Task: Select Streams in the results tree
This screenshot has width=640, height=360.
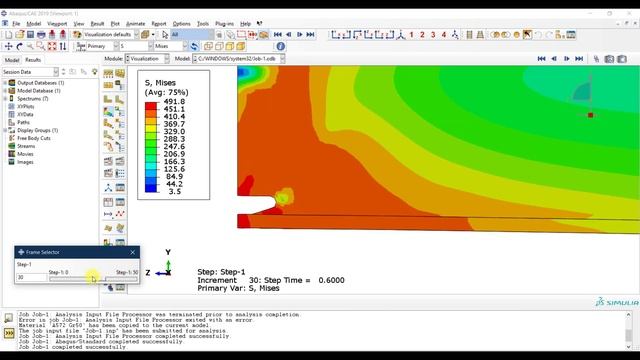Action: tap(26, 146)
